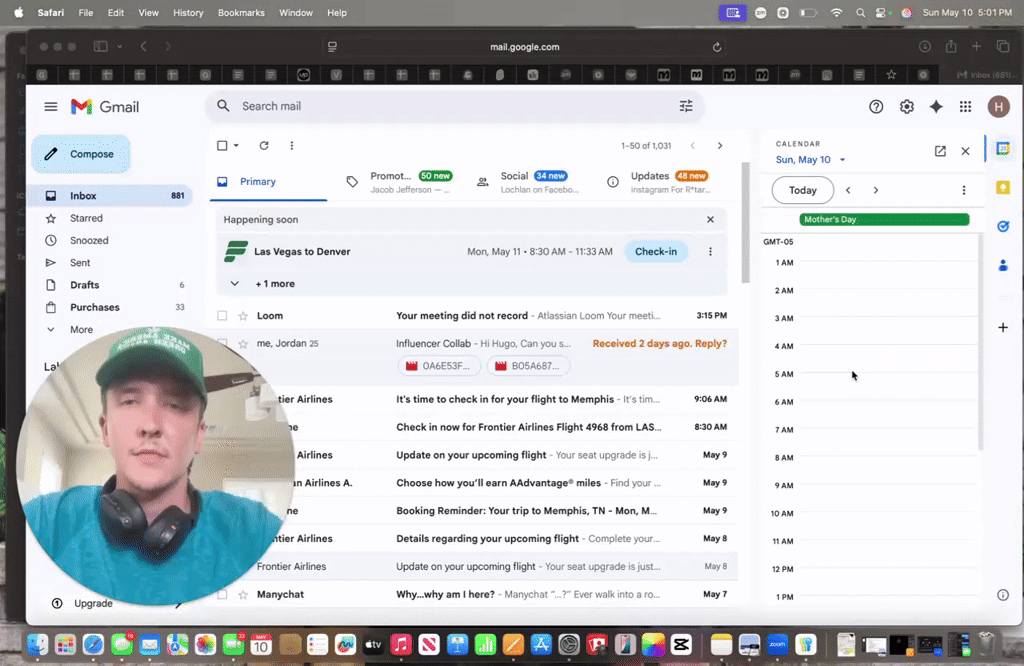Expand More labels in the sidebar

coord(81,330)
